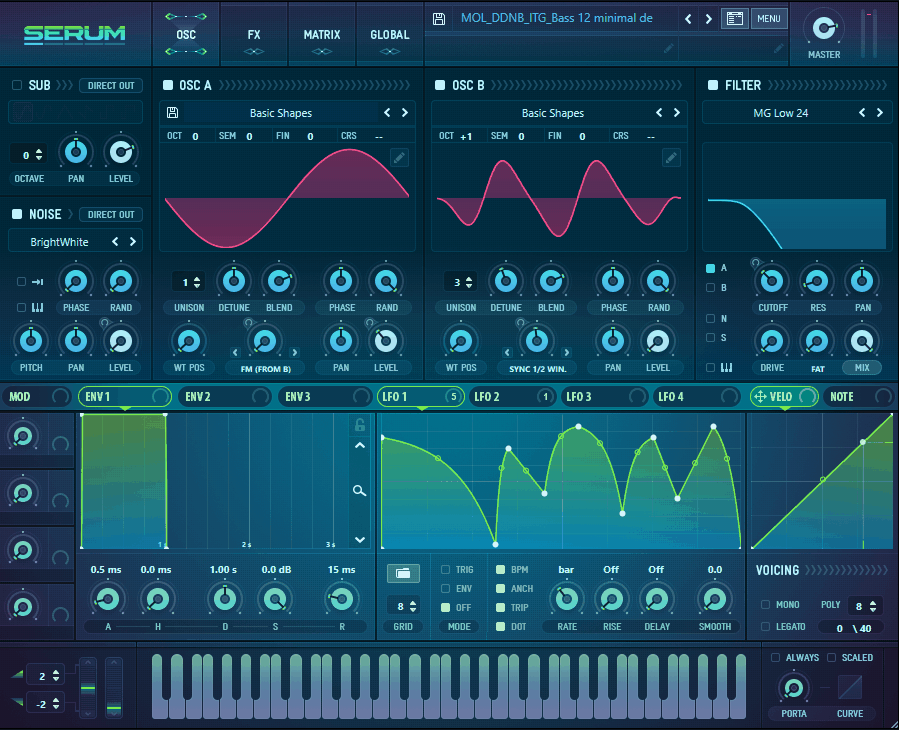
Task: Adjust OSC B unison voices stepper
Action: 469,282
